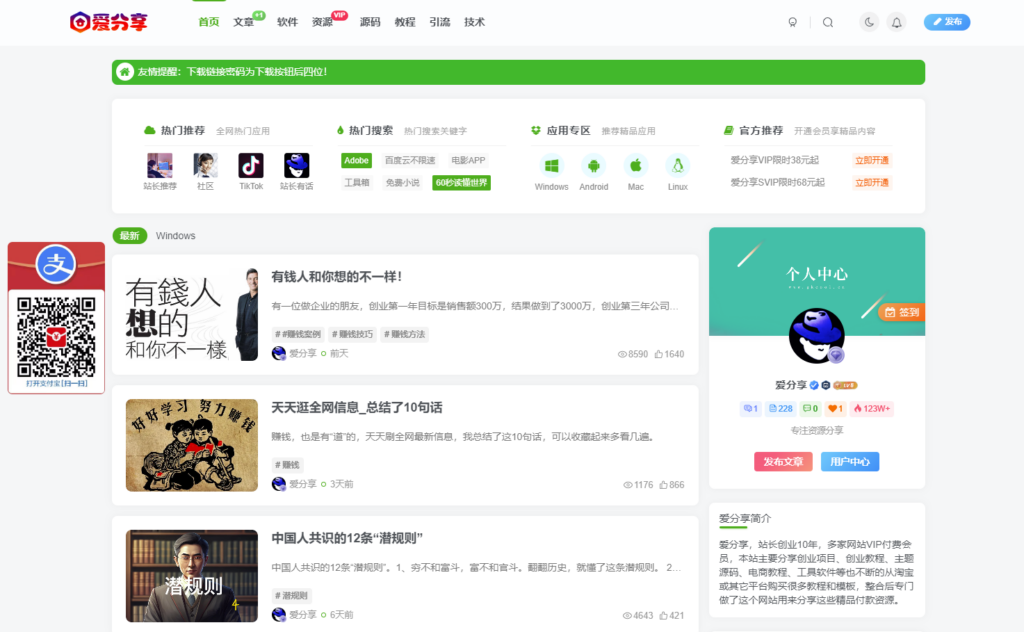The height and width of the screenshot is (632, 1024).
Task: Click the 站长推荐 thumbnail icon
Action: [x=161, y=164]
